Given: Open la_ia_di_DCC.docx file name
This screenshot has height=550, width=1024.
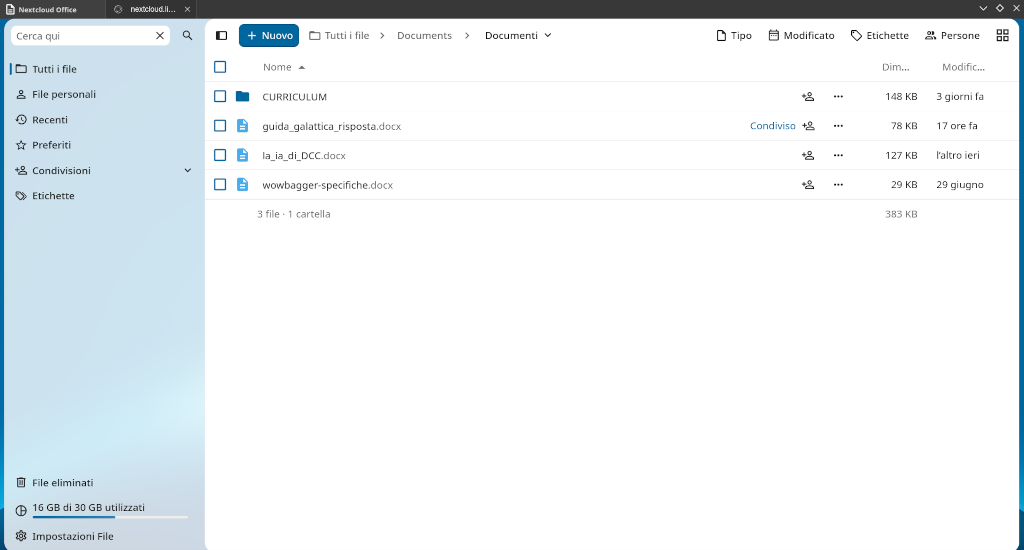Looking at the screenshot, I should [304, 155].
